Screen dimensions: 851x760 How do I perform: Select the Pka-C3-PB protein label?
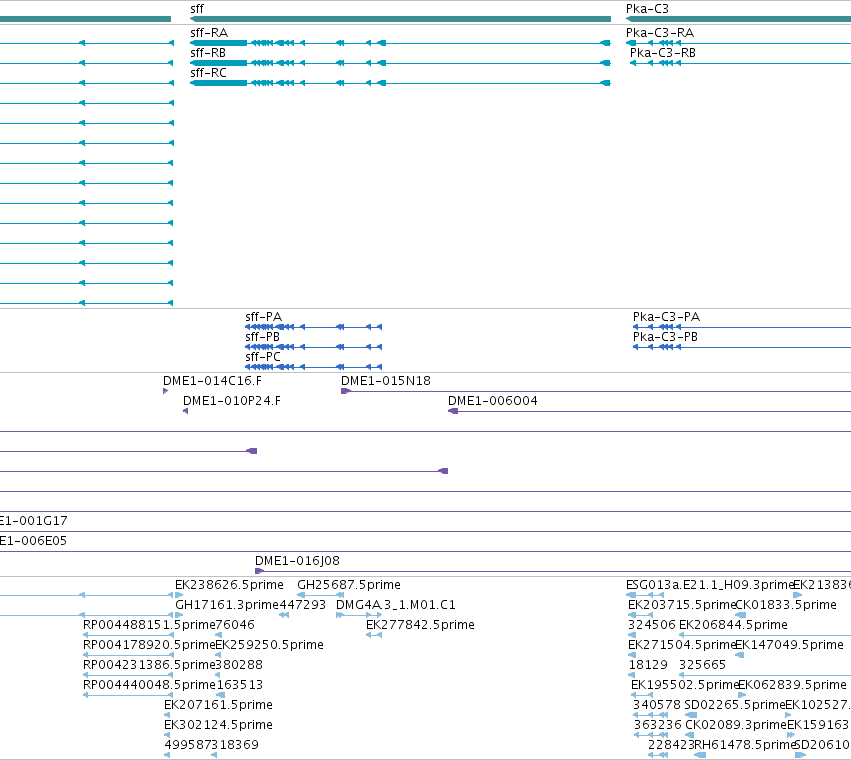665,337
